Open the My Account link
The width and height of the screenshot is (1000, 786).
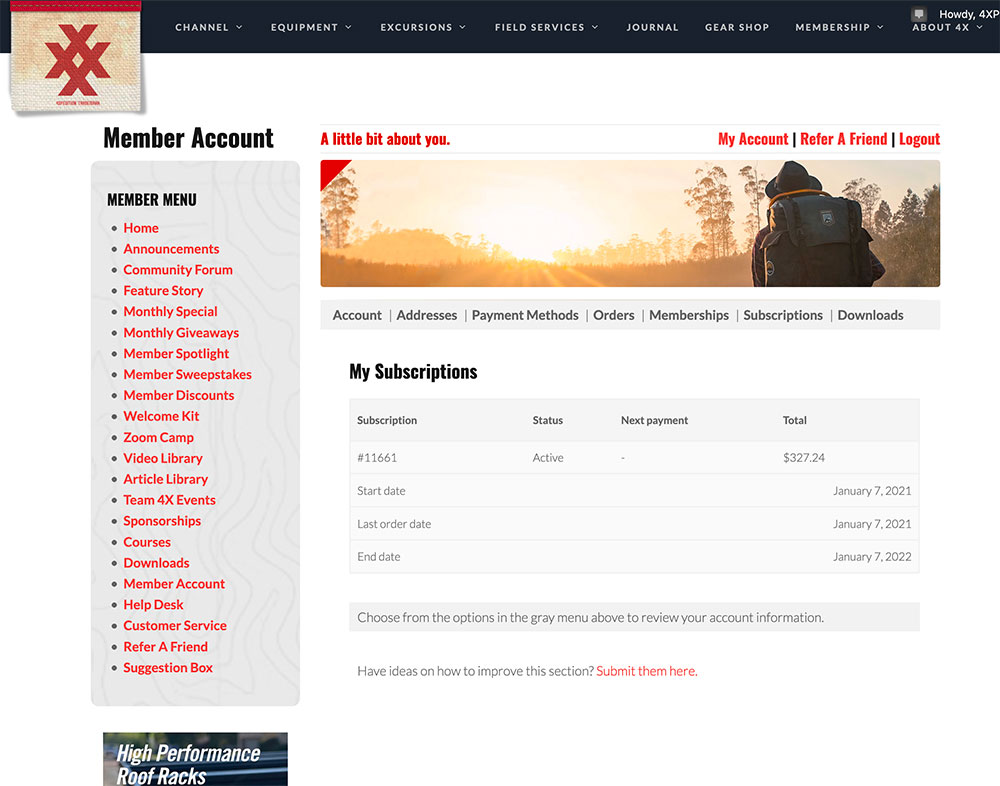point(753,139)
